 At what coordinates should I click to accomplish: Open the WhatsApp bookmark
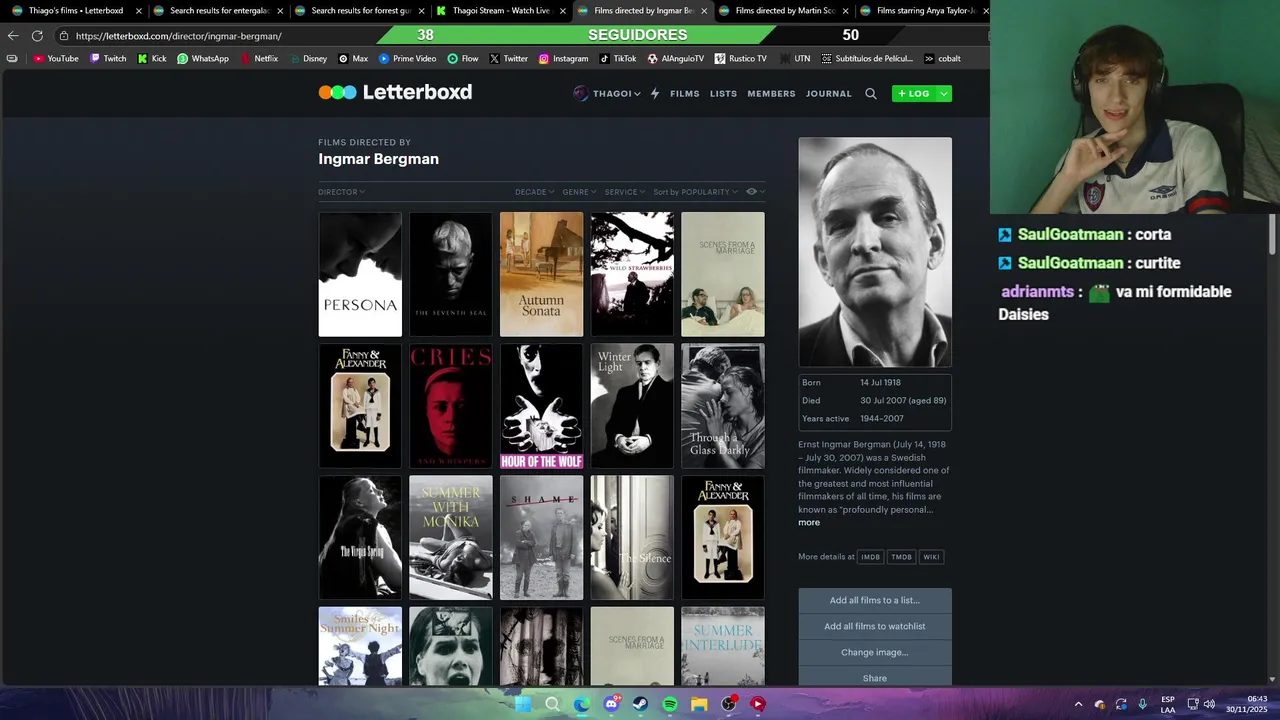[203, 58]
